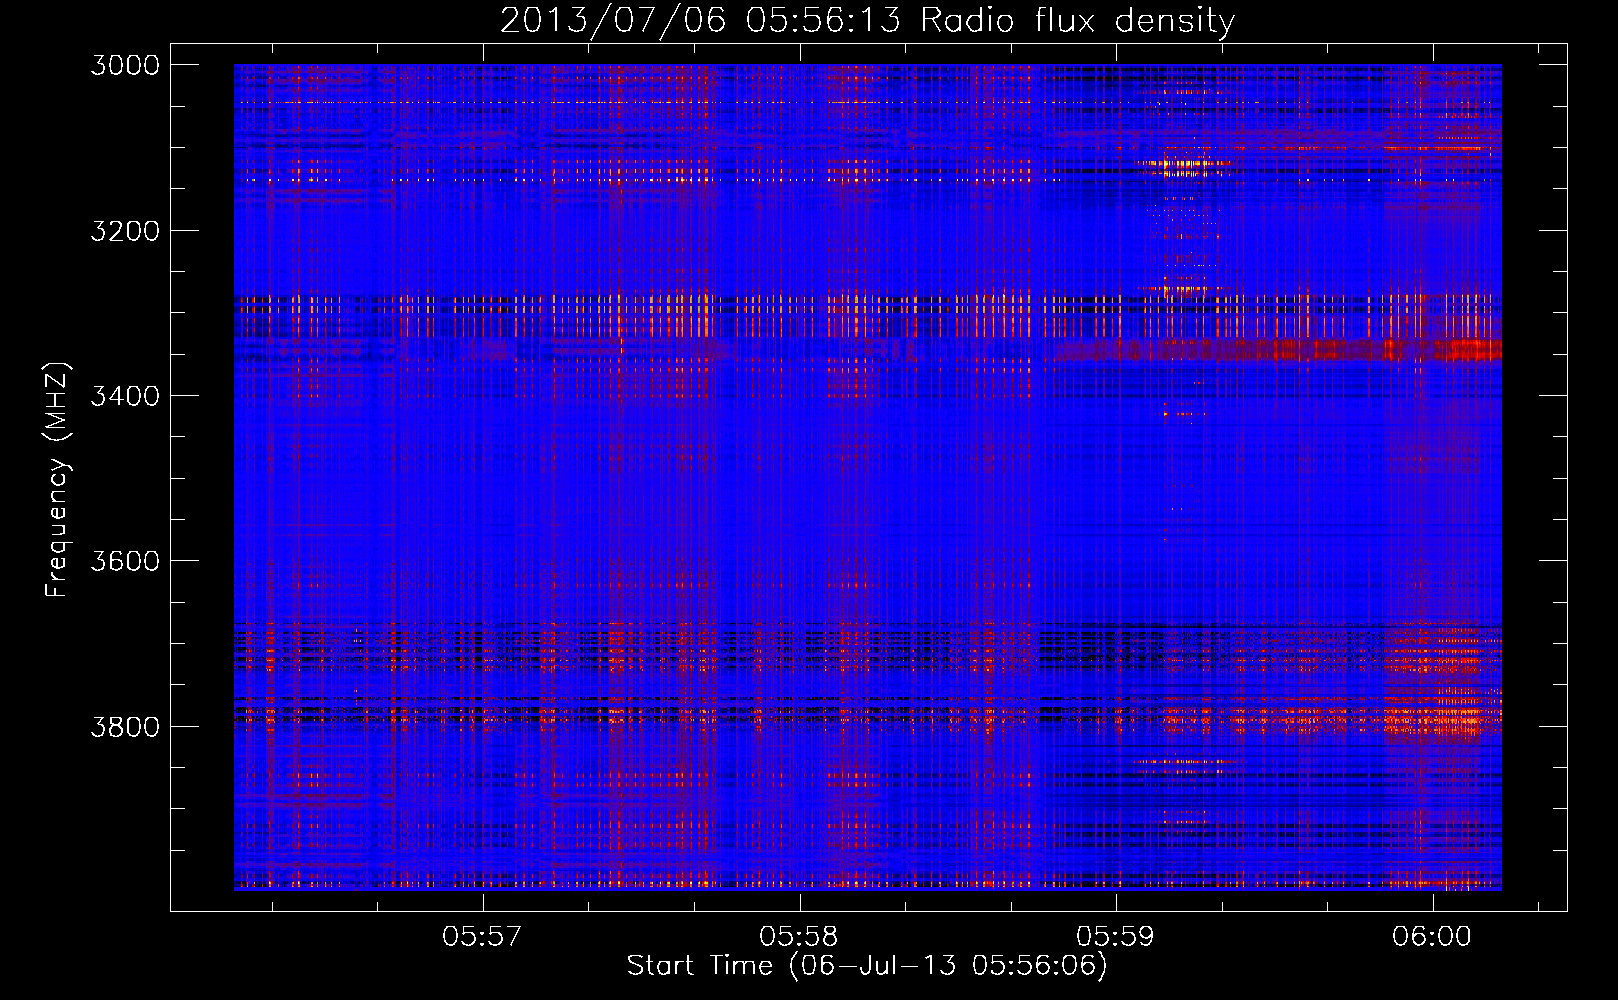Click the 3600 frequency axis label
Image resolution: width=1618 pixels, height=1000 pixels.
[125, 561]
